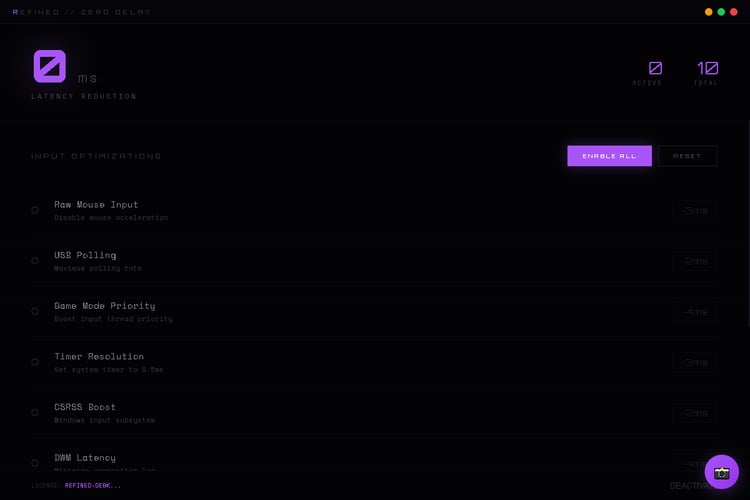Click the Reset button
Image resolution: width=750 pixels, height=500 pixels.
(687, 156)
